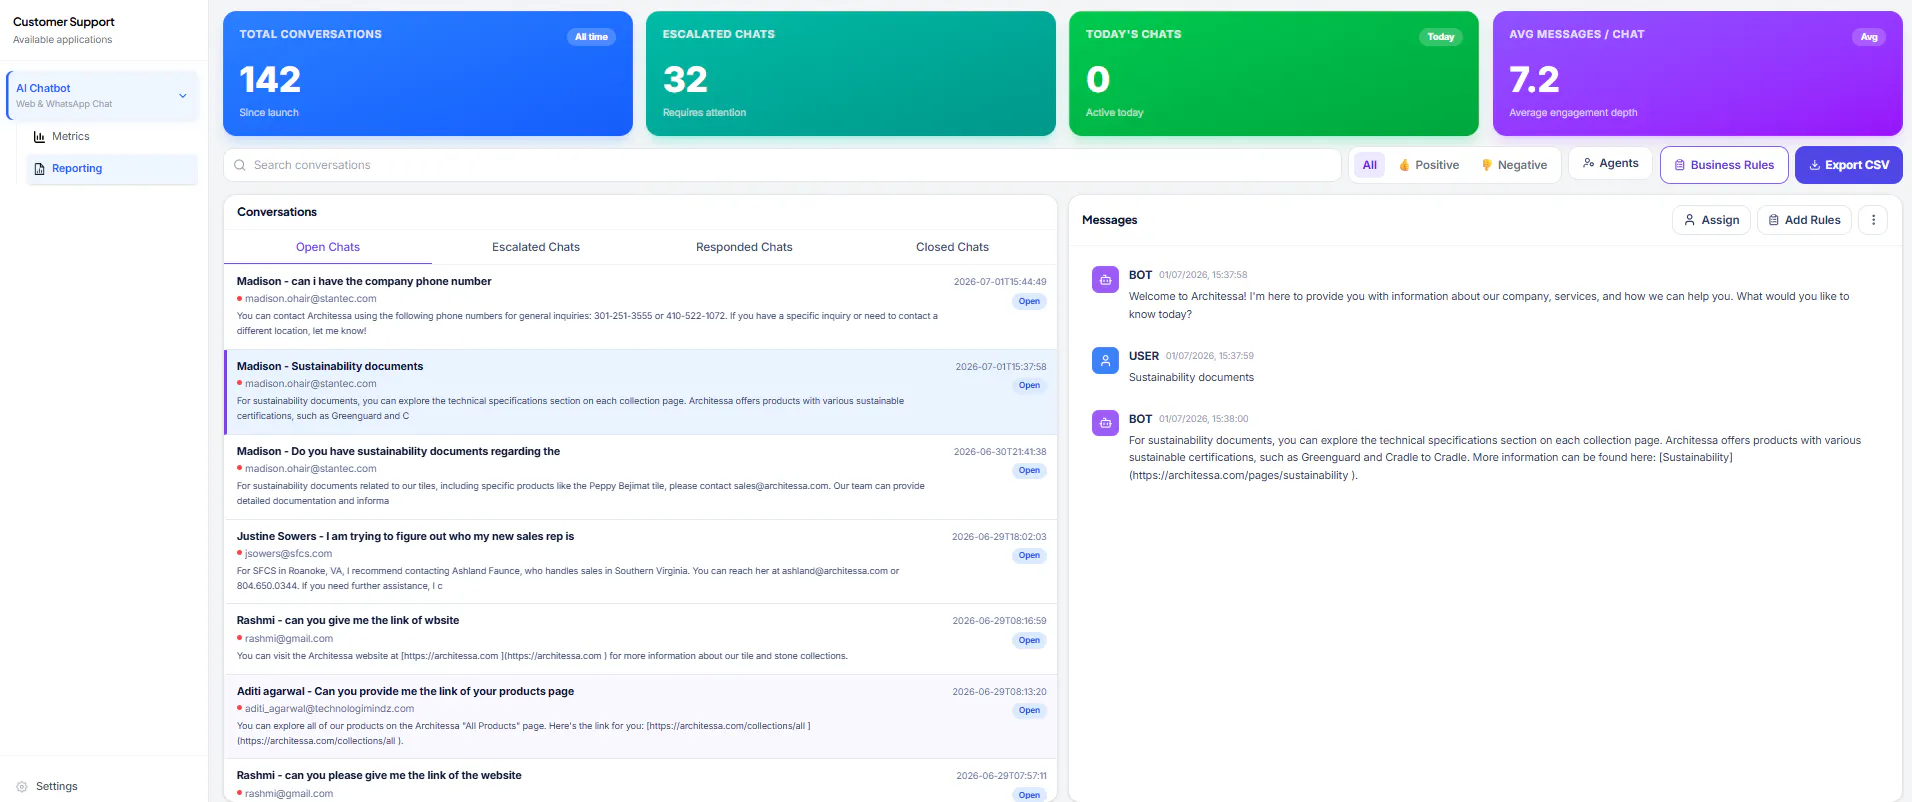1912x802 pixels.
Task: Switch to Responded Chats tab
Action: tap(744, 247)
